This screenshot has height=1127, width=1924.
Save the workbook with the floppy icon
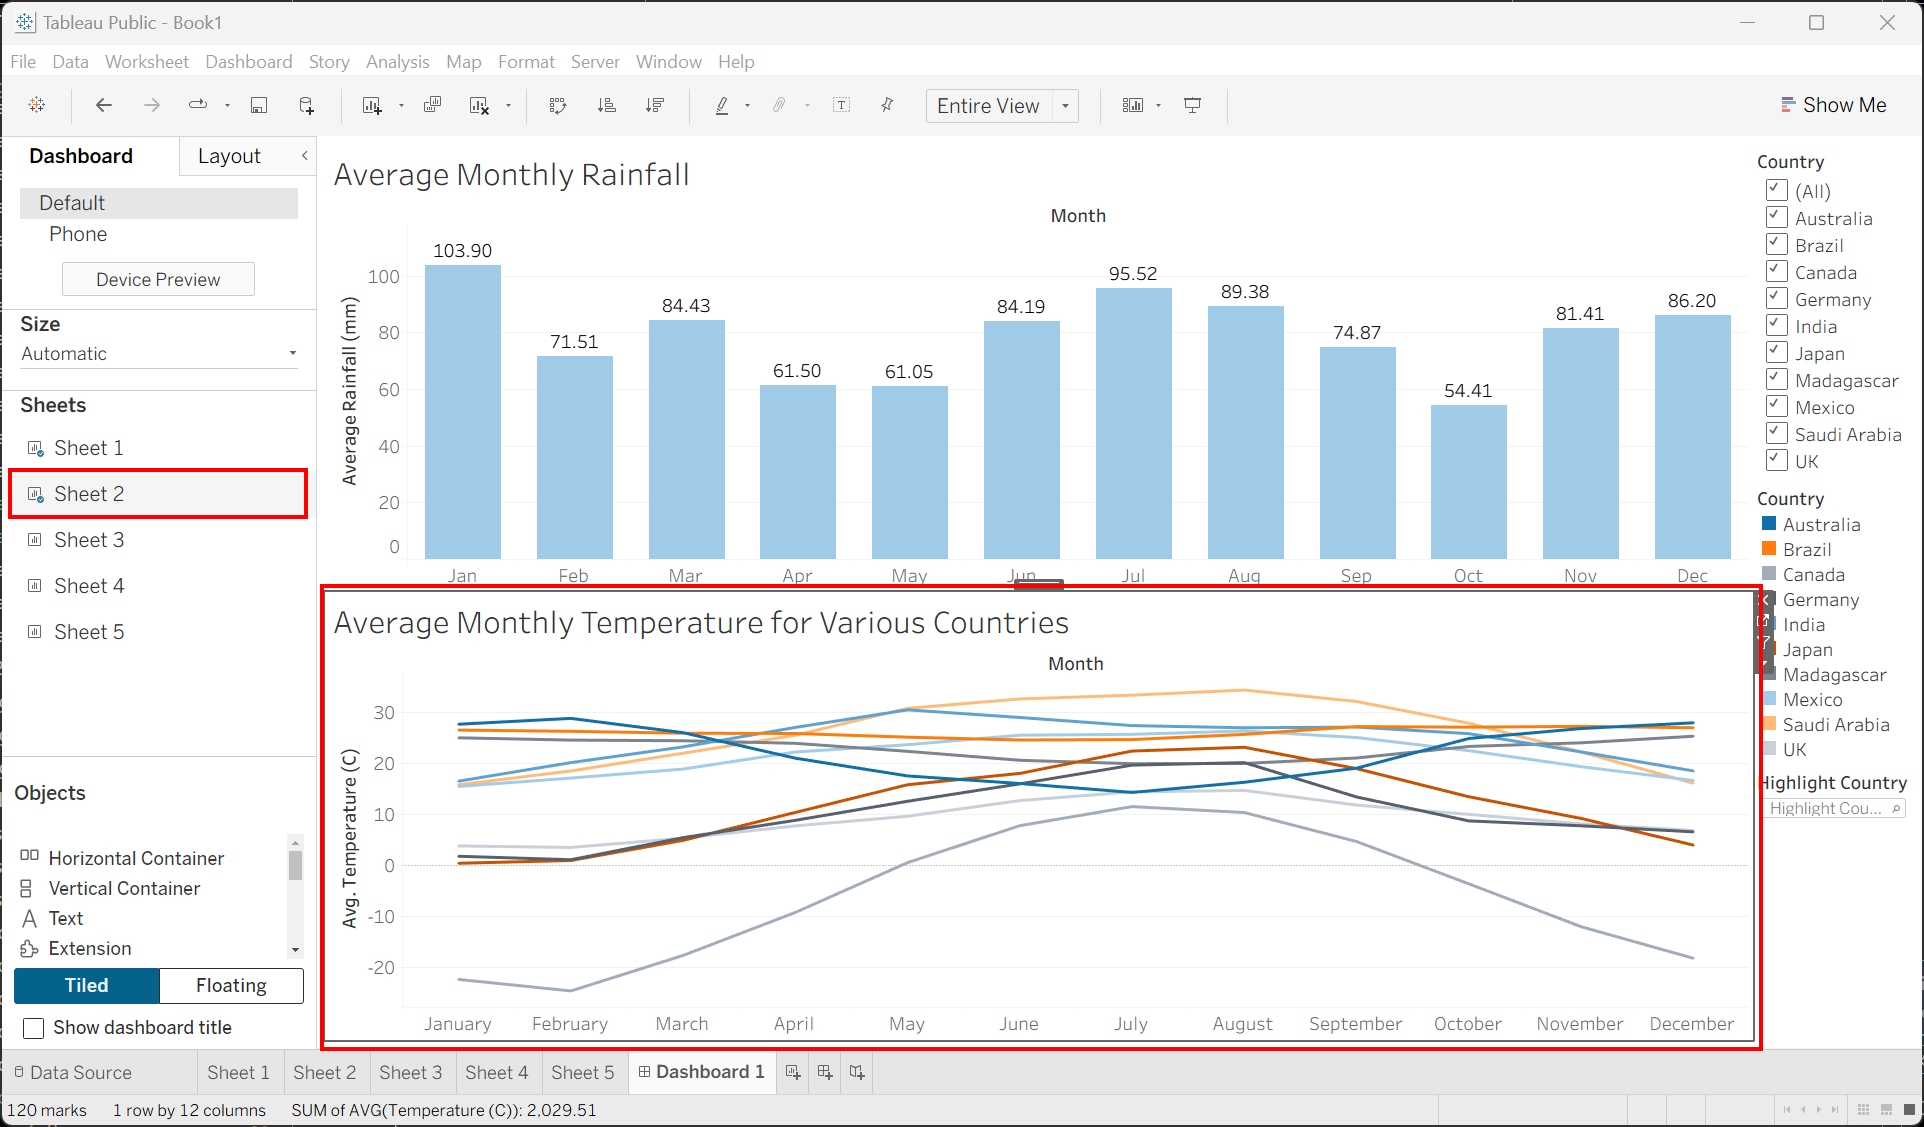click(x=259, y=105)
